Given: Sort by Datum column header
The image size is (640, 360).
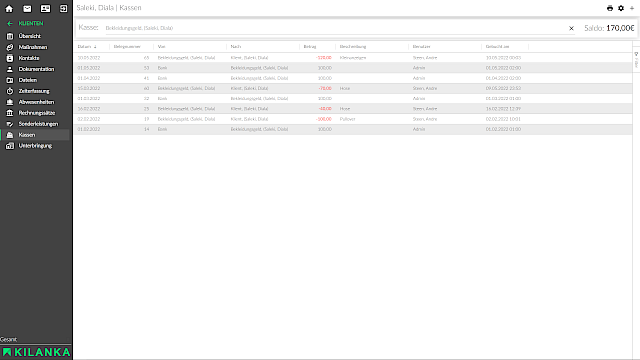Looking at the screenshot, I should pyautogui.click(x=84, y=47).
